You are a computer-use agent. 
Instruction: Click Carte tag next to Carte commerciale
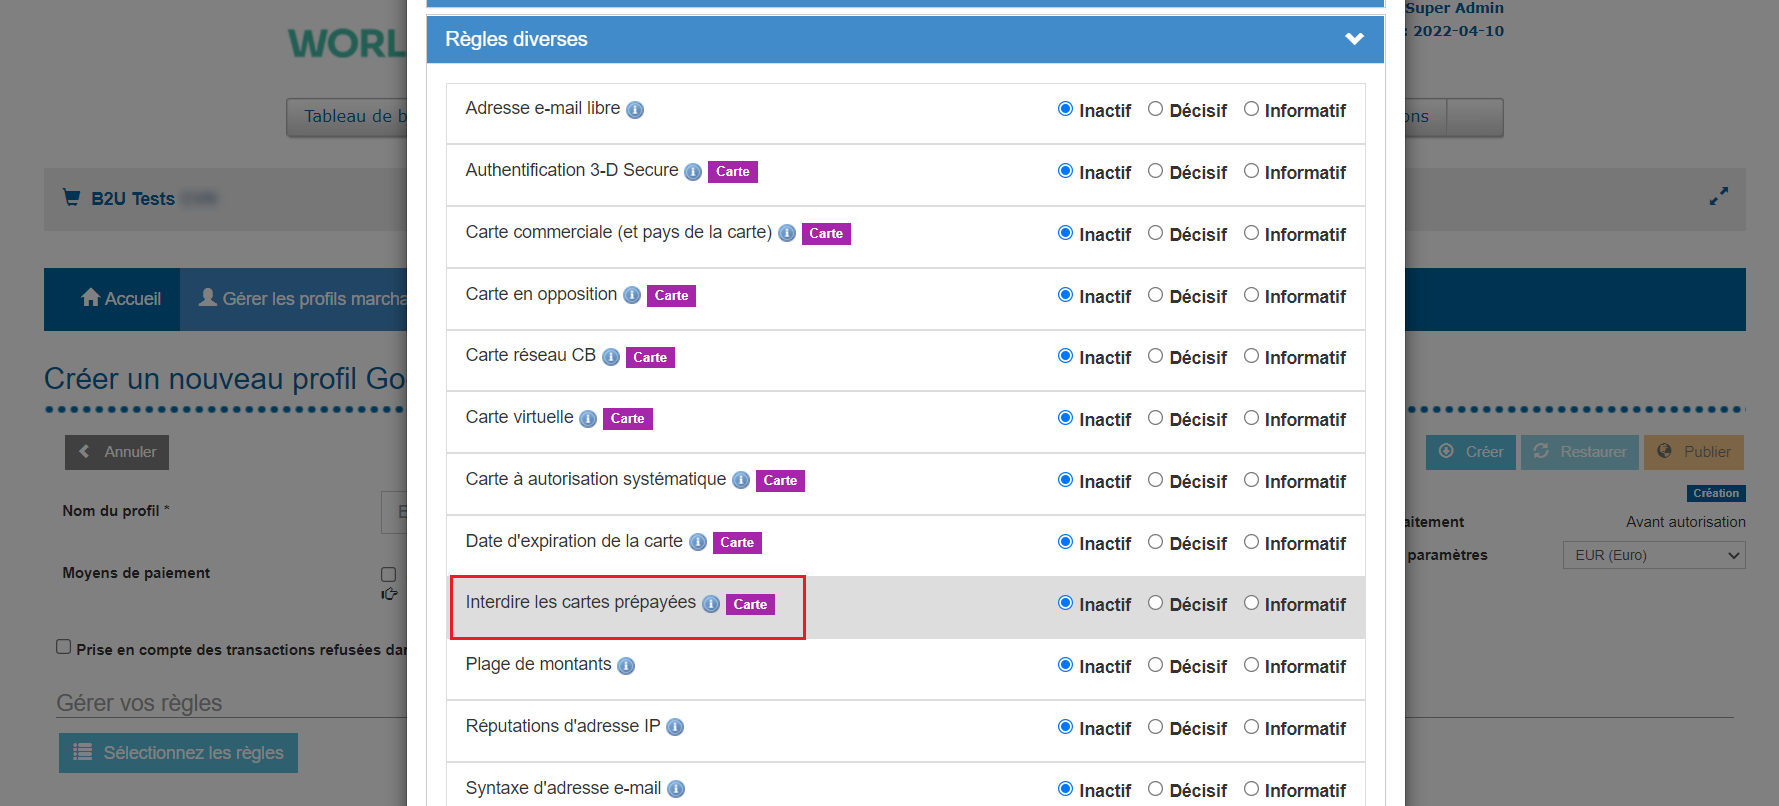click(826, 234)
